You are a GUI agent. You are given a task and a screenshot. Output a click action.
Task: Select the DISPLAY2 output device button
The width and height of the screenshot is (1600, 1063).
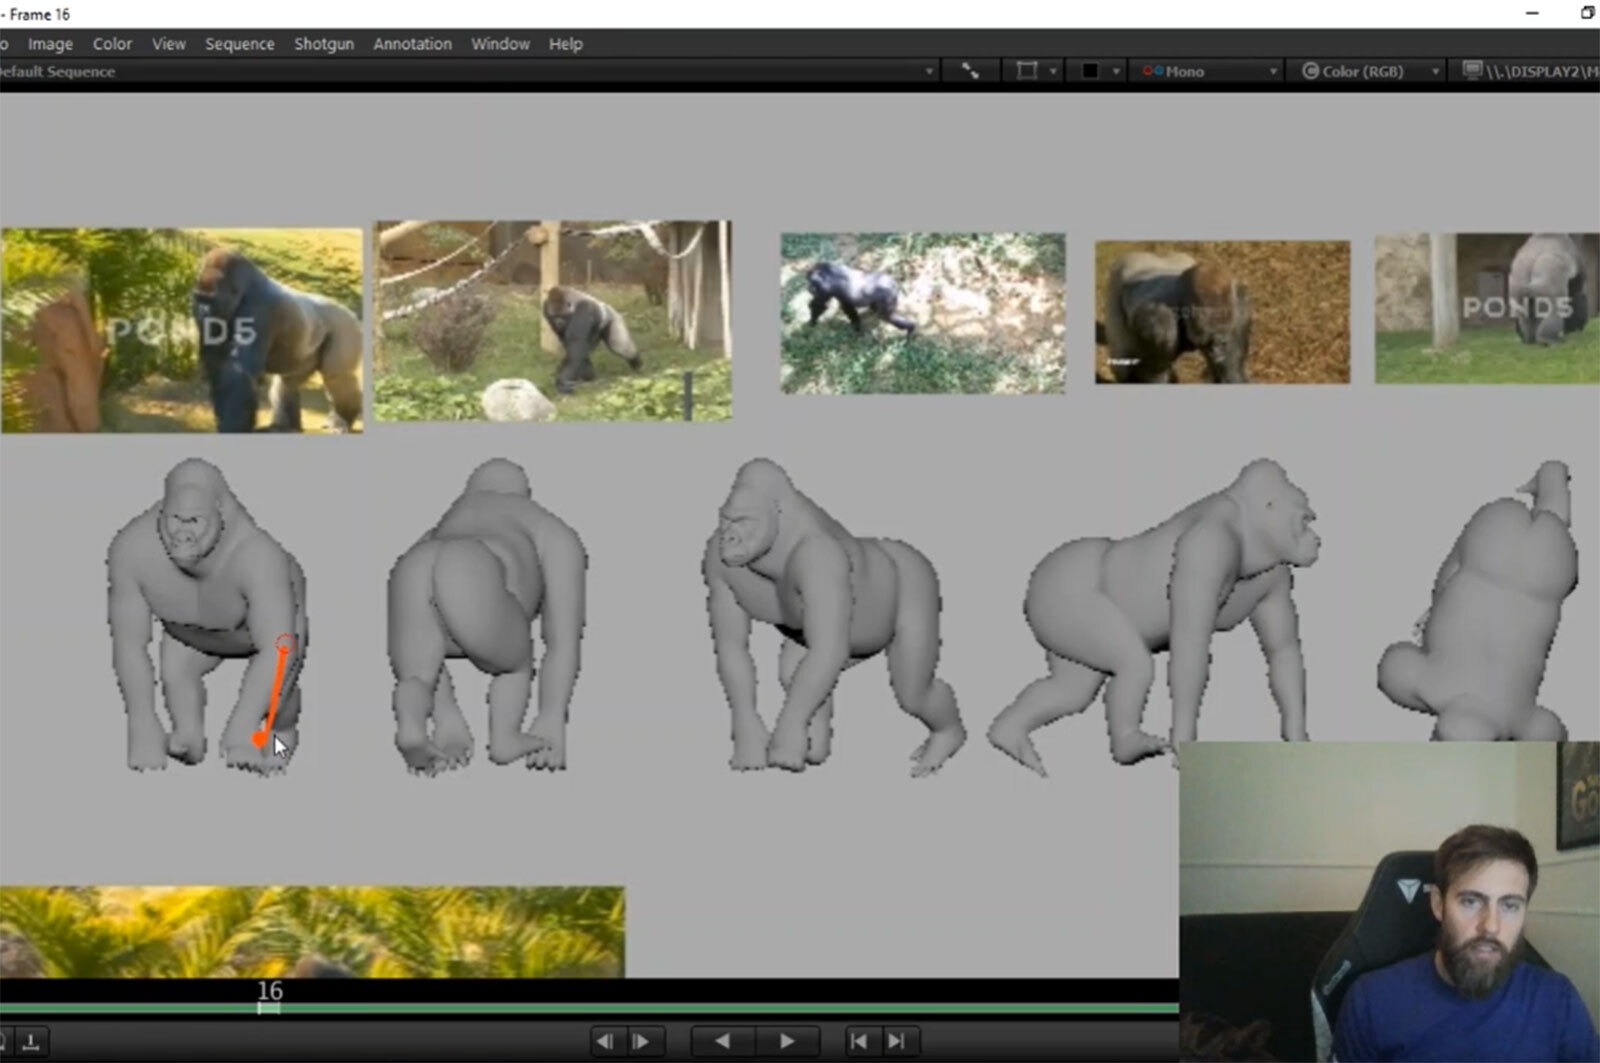1530,71
